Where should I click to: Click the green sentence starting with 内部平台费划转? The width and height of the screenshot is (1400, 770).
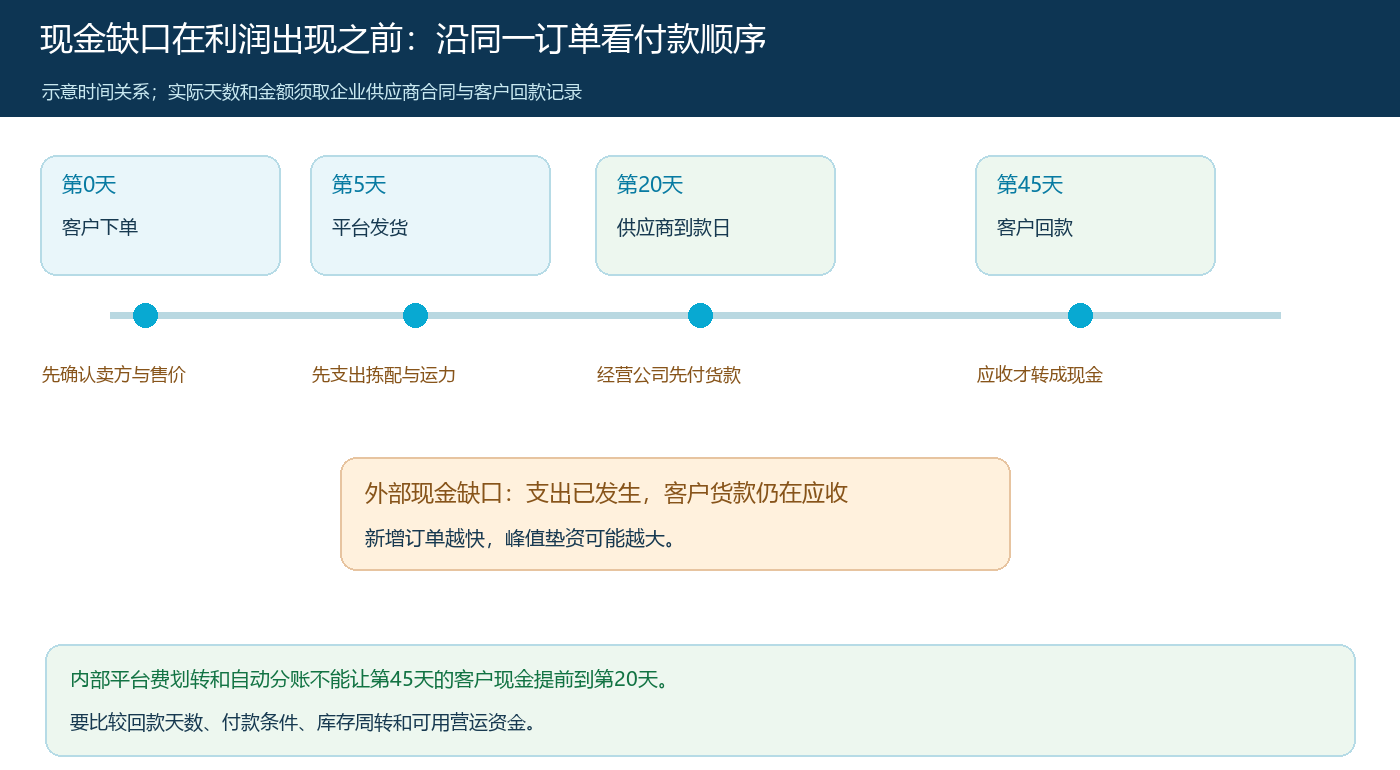point(370,680)
